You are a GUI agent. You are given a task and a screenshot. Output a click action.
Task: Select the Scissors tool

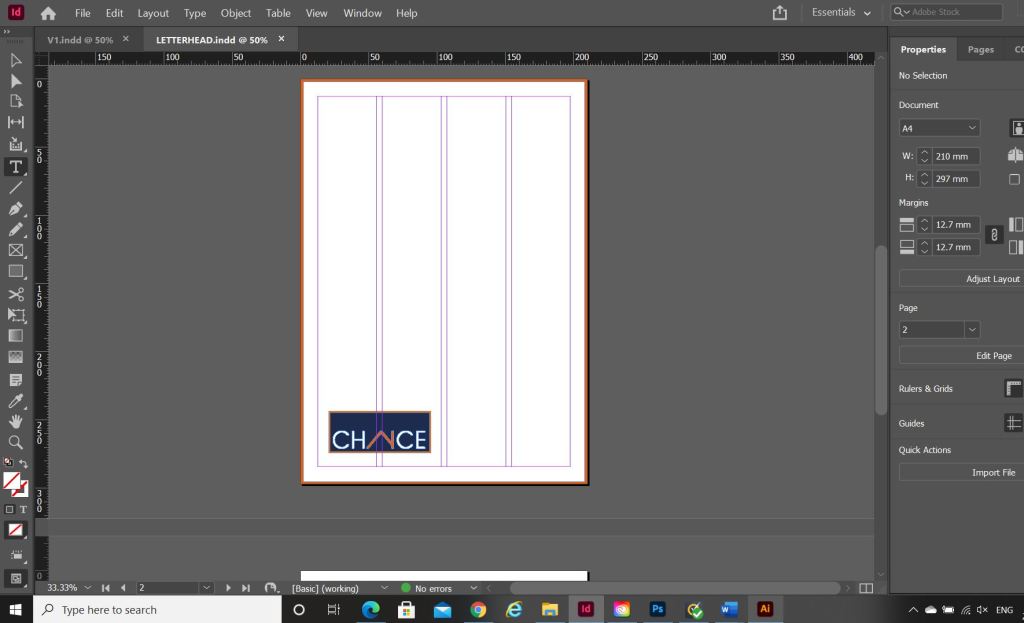[x=16, y=294]
